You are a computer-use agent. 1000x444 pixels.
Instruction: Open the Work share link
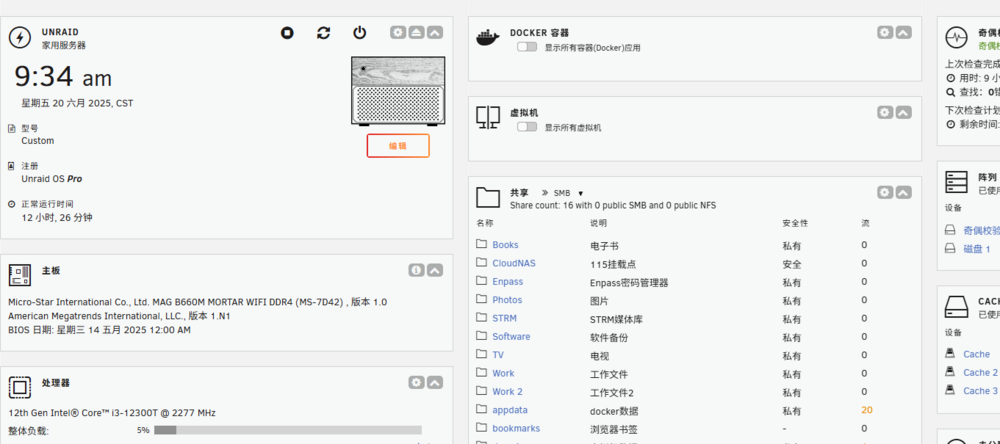coord(503,373)
